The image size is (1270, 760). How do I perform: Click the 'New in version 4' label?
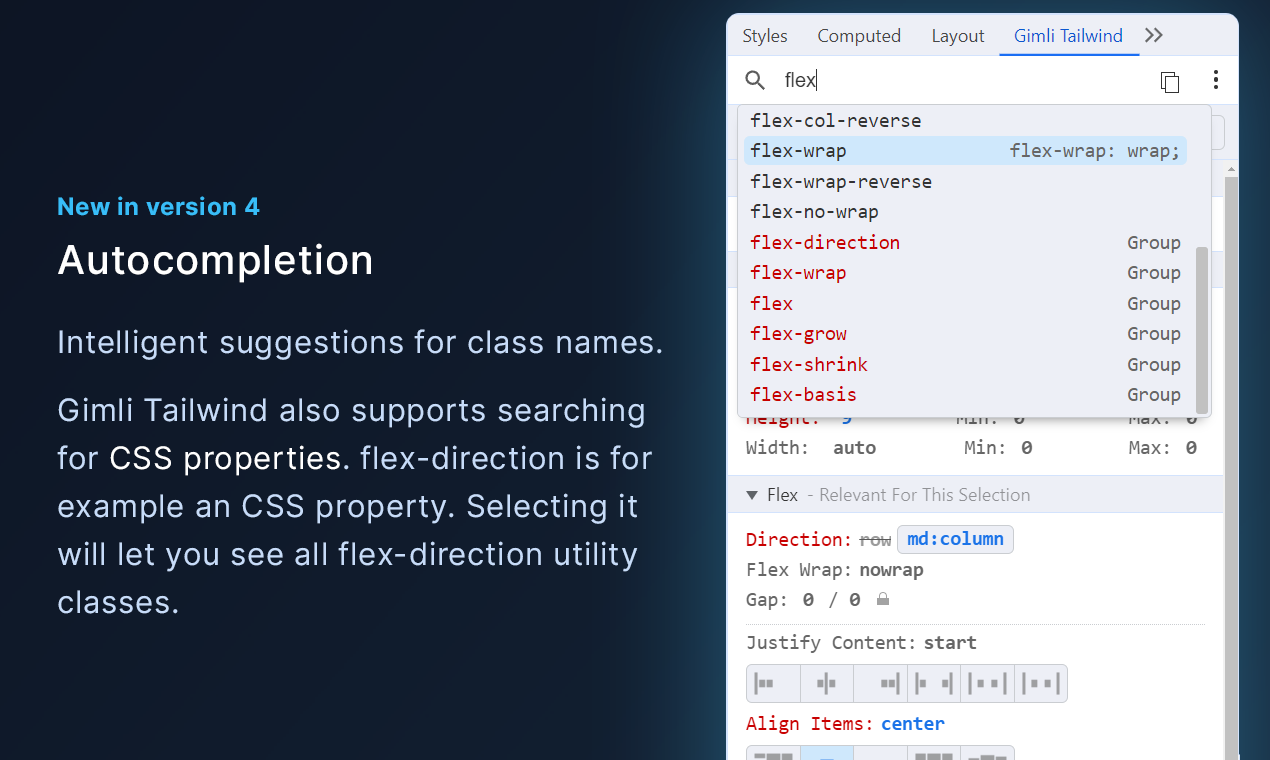coord(158,207)
